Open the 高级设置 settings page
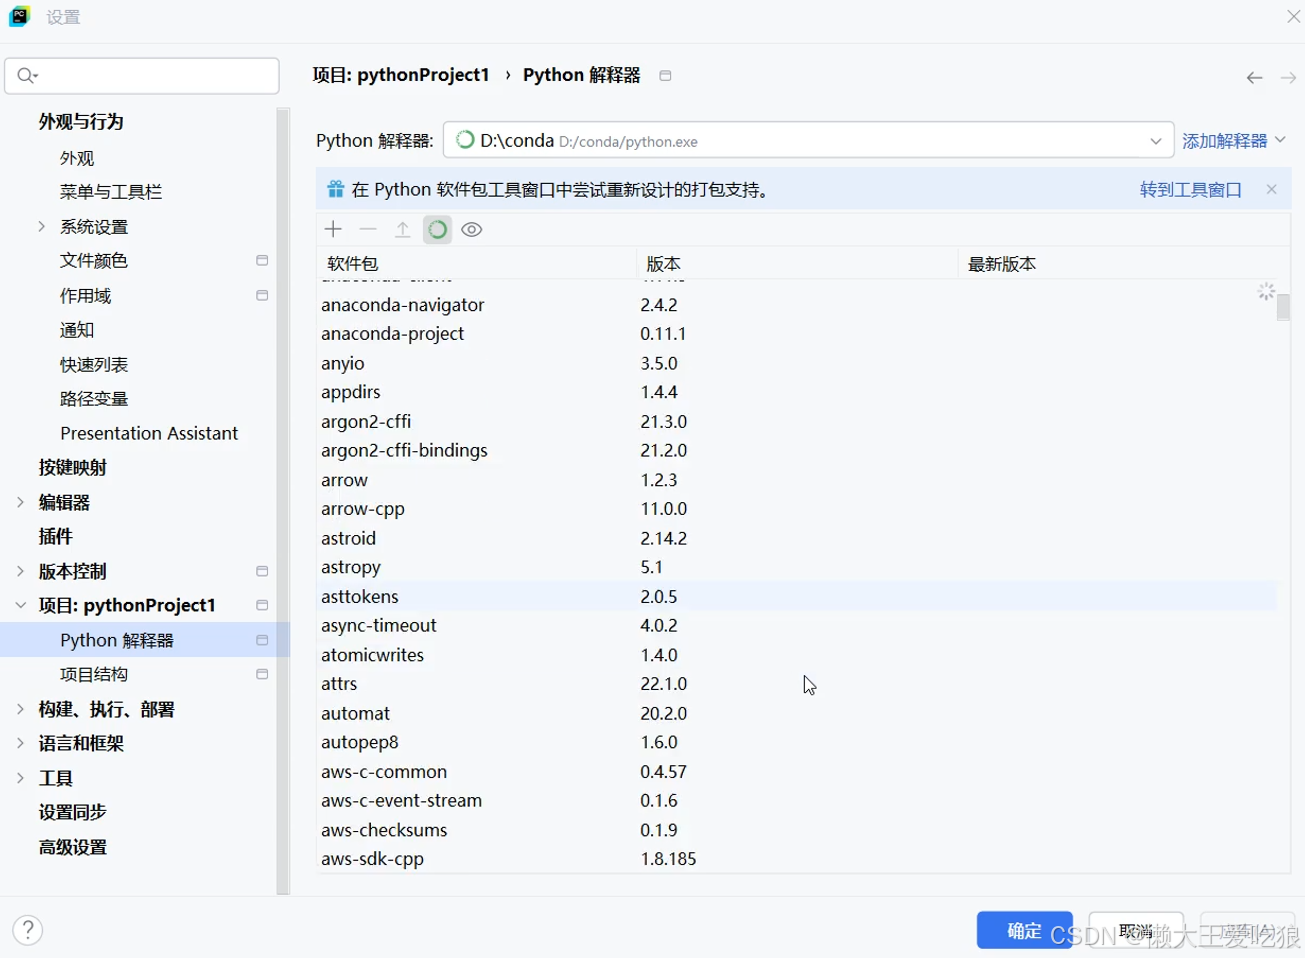The width and height of the screenshot is (1305, 958). coord(73,847)
